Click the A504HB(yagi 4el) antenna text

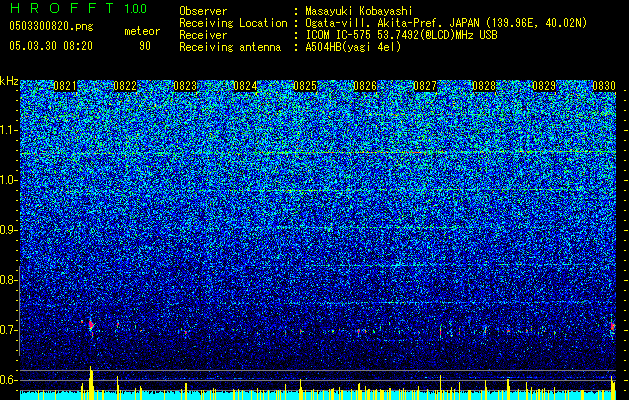353,47
